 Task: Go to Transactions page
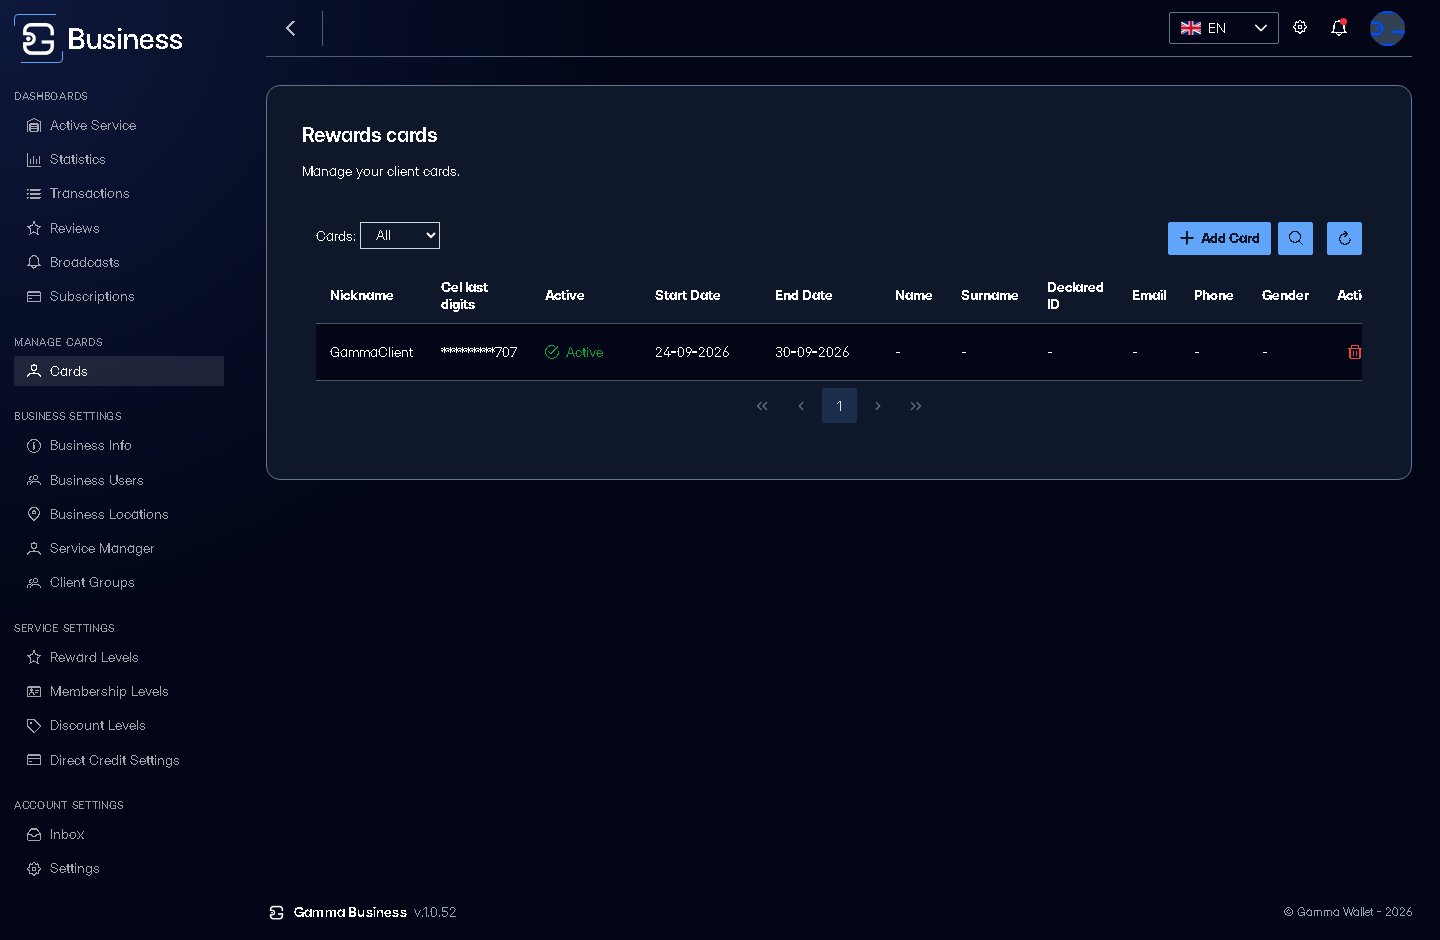(x=119, y=193)
